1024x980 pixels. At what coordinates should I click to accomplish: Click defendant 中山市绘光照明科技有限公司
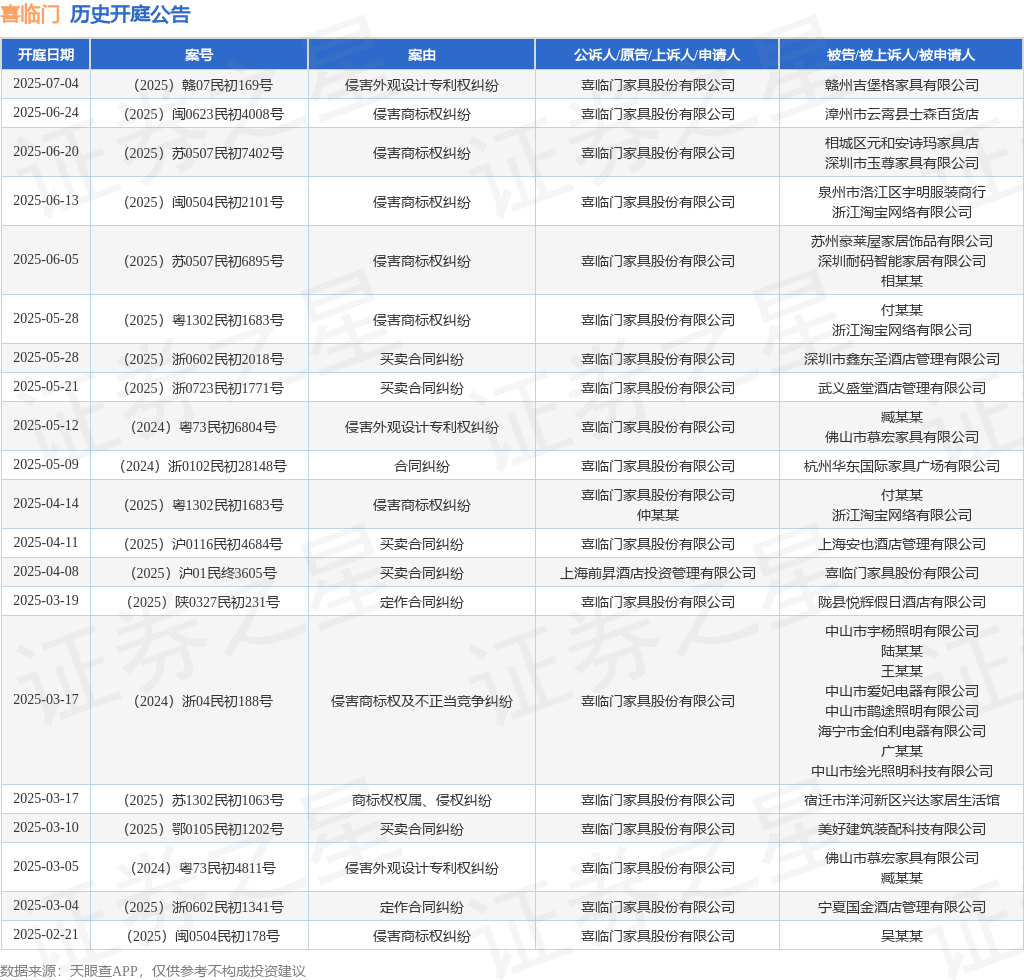(x=902, y=771)
